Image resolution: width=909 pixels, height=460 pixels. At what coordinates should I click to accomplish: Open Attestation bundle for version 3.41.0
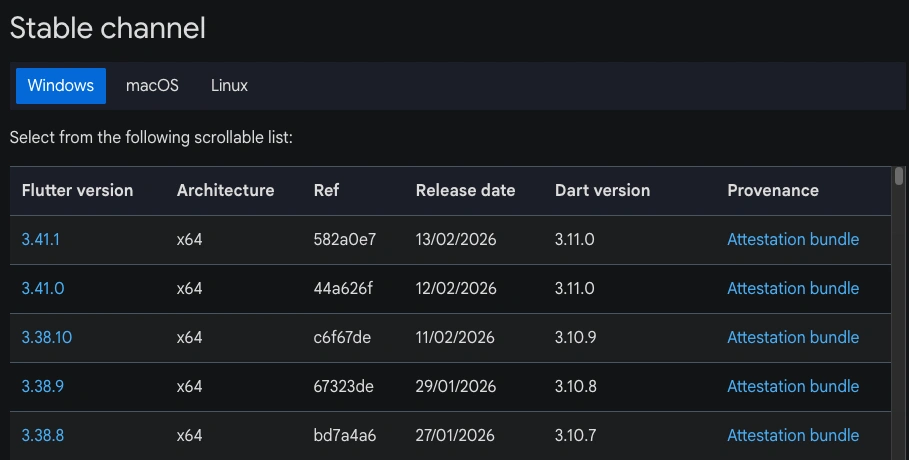(793, 288)
